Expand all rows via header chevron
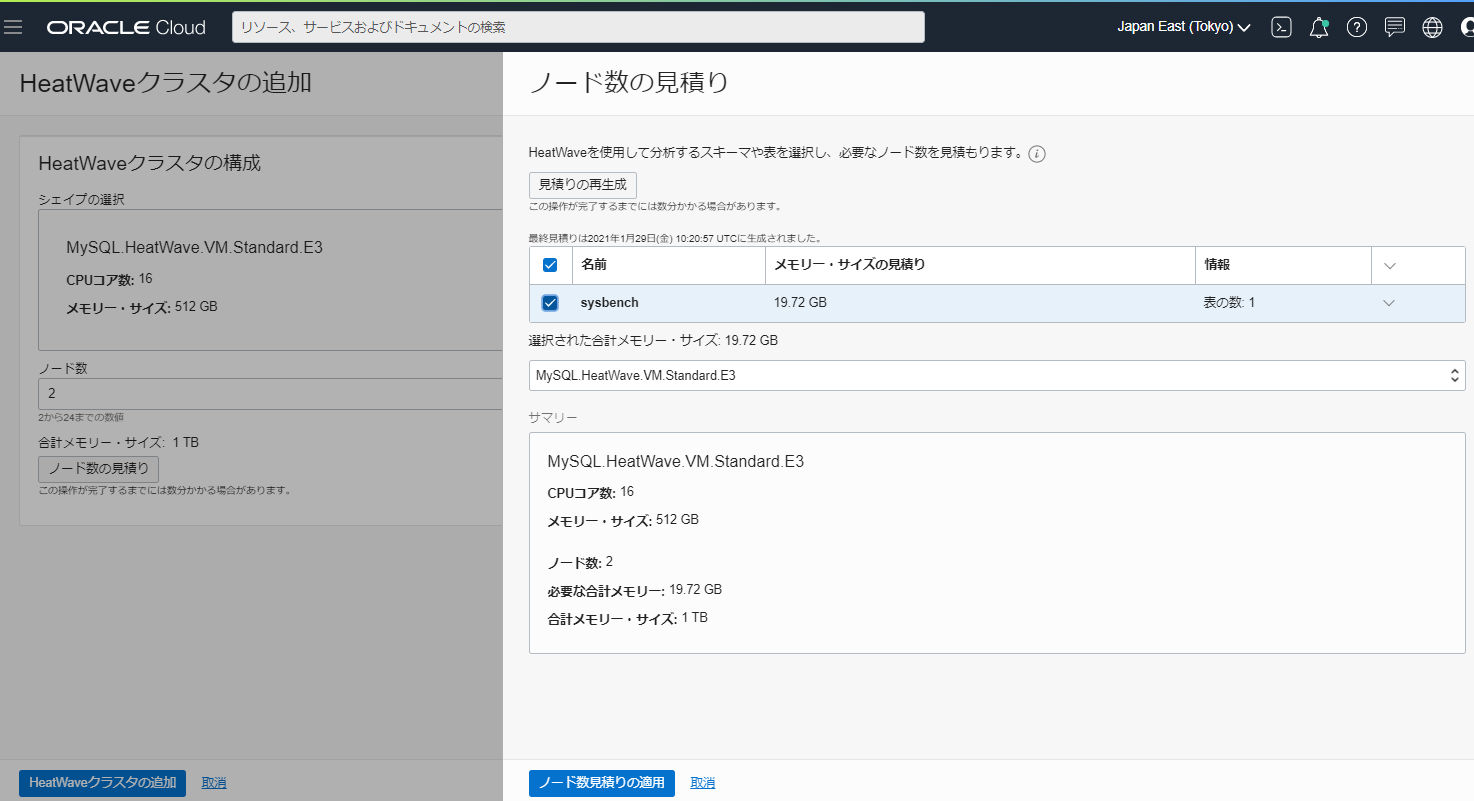 (1388, 265)
